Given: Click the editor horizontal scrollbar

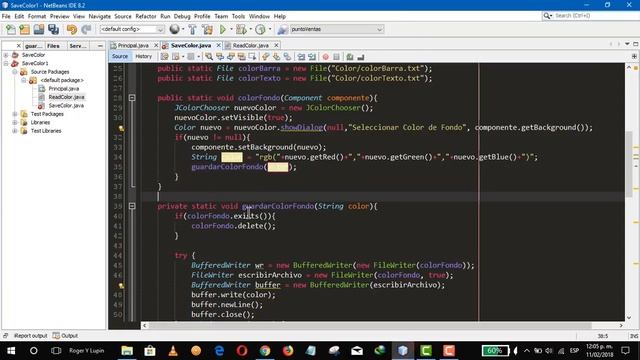Looking at the screenshot, I should (x=370, y=325).
